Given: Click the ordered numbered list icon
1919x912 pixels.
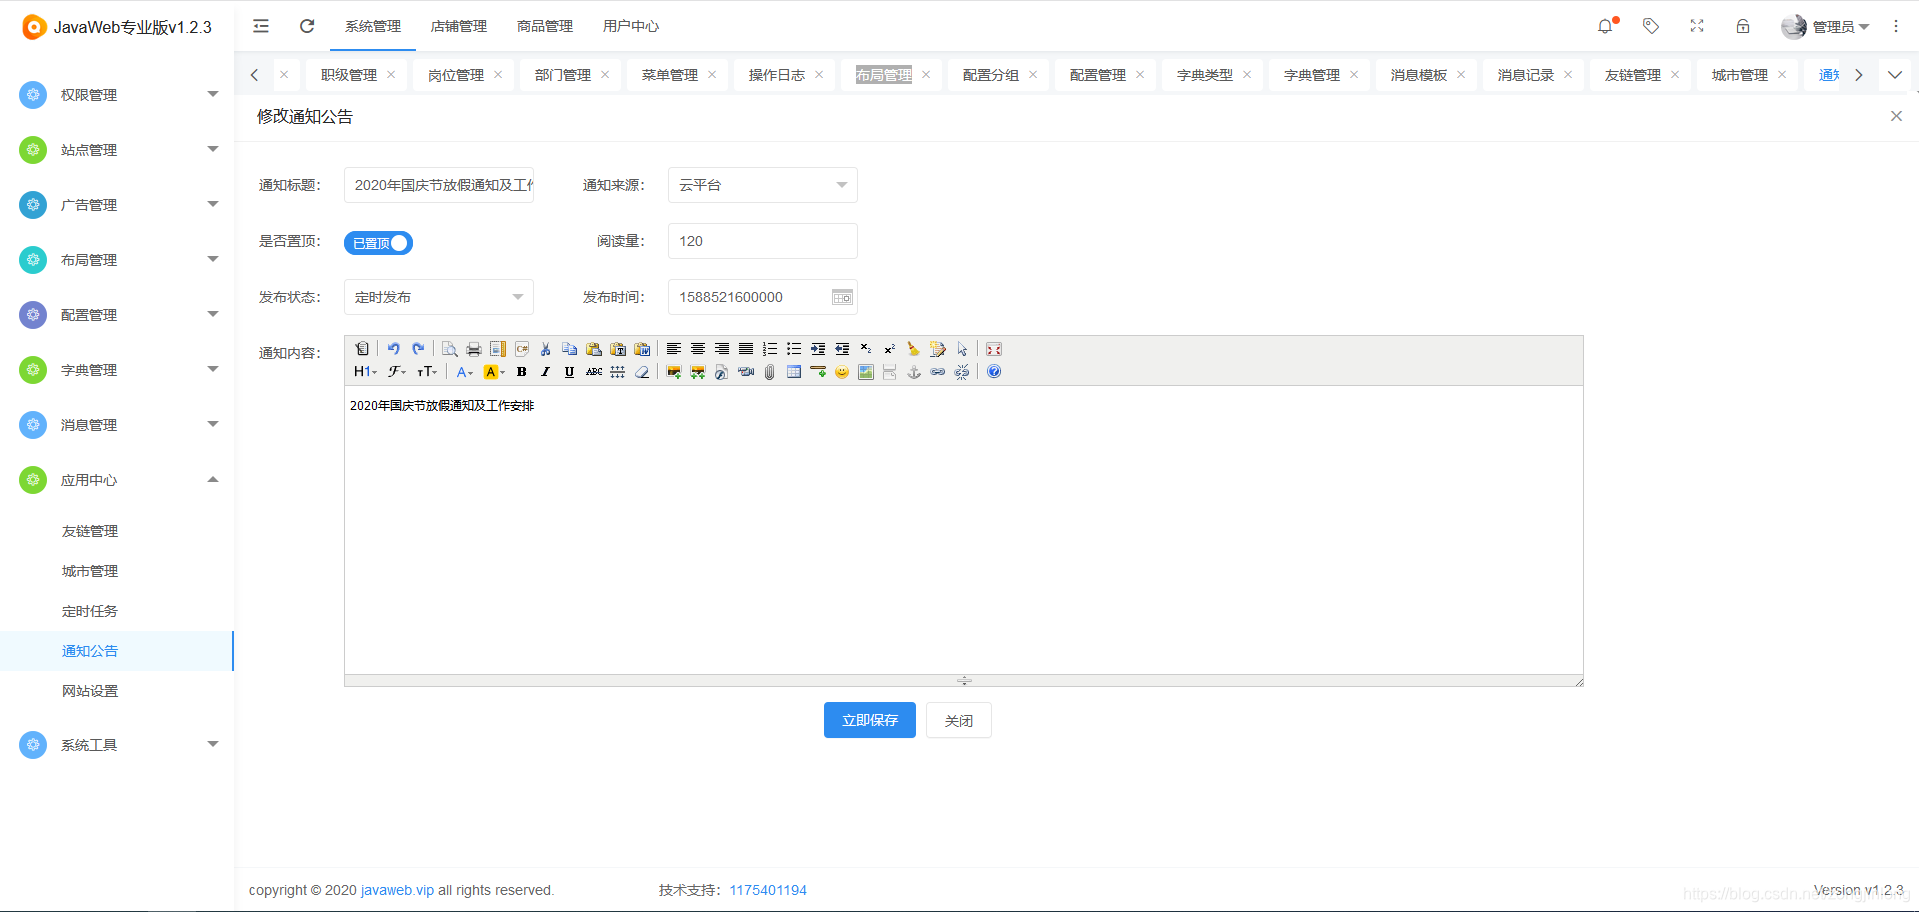Looking at the screenshot, I should 770,349.
